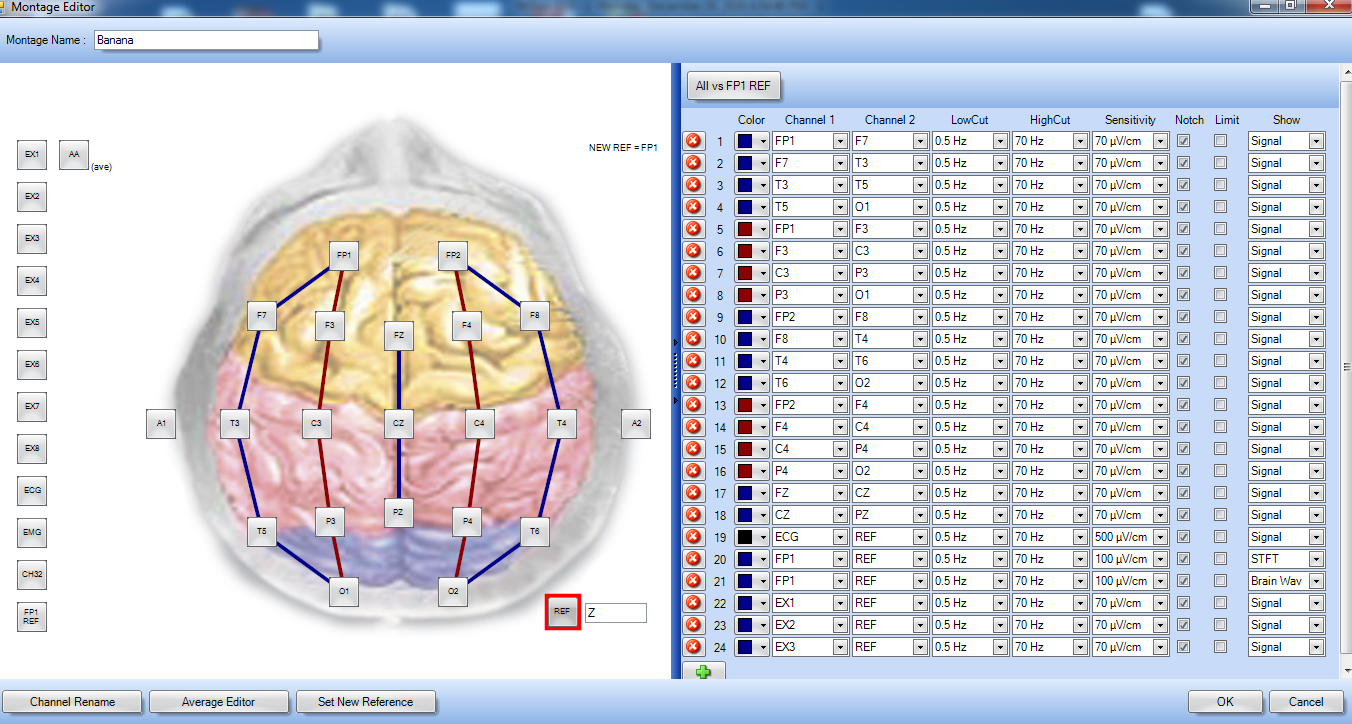Screen dimensions: 1352x724
Task: Edit the Montage Name field
Action: point(207,41)
